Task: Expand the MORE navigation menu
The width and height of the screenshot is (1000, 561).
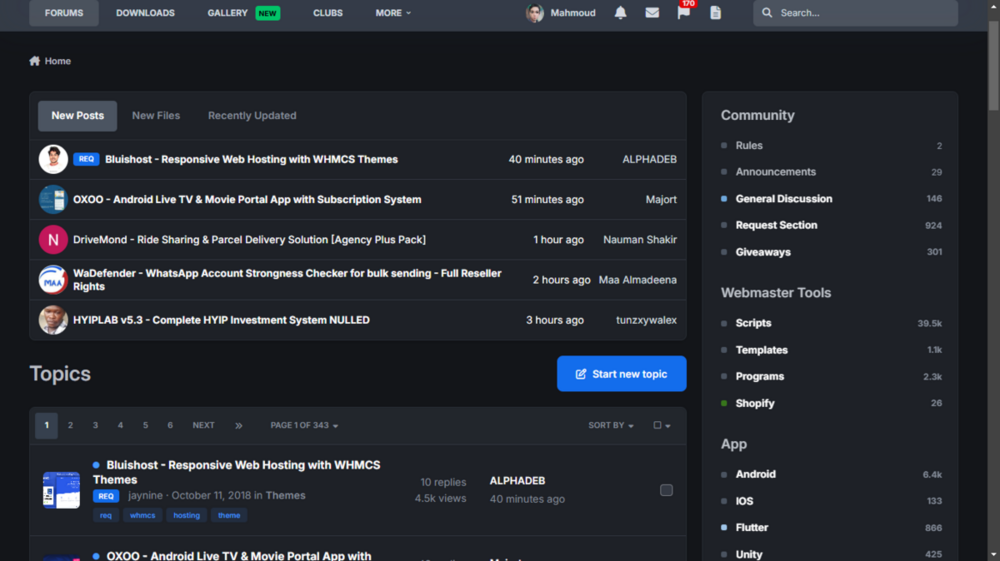Action: pyautogui.click(x=393, y=13)
